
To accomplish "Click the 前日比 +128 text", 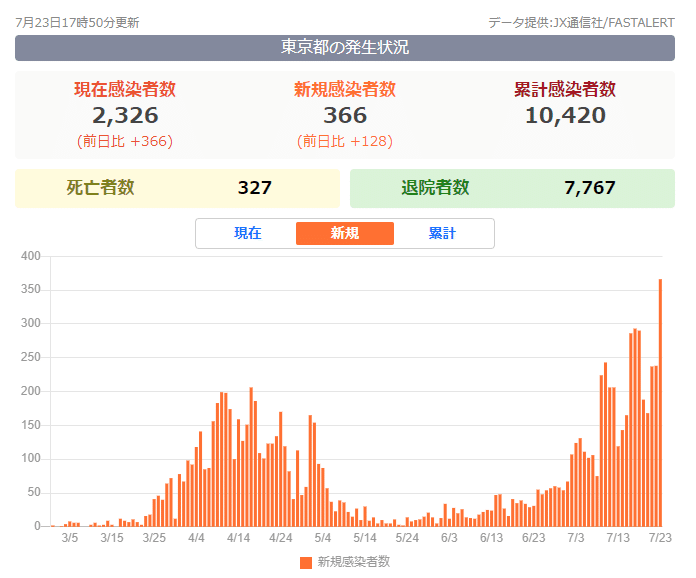I will tap(345, 141).
